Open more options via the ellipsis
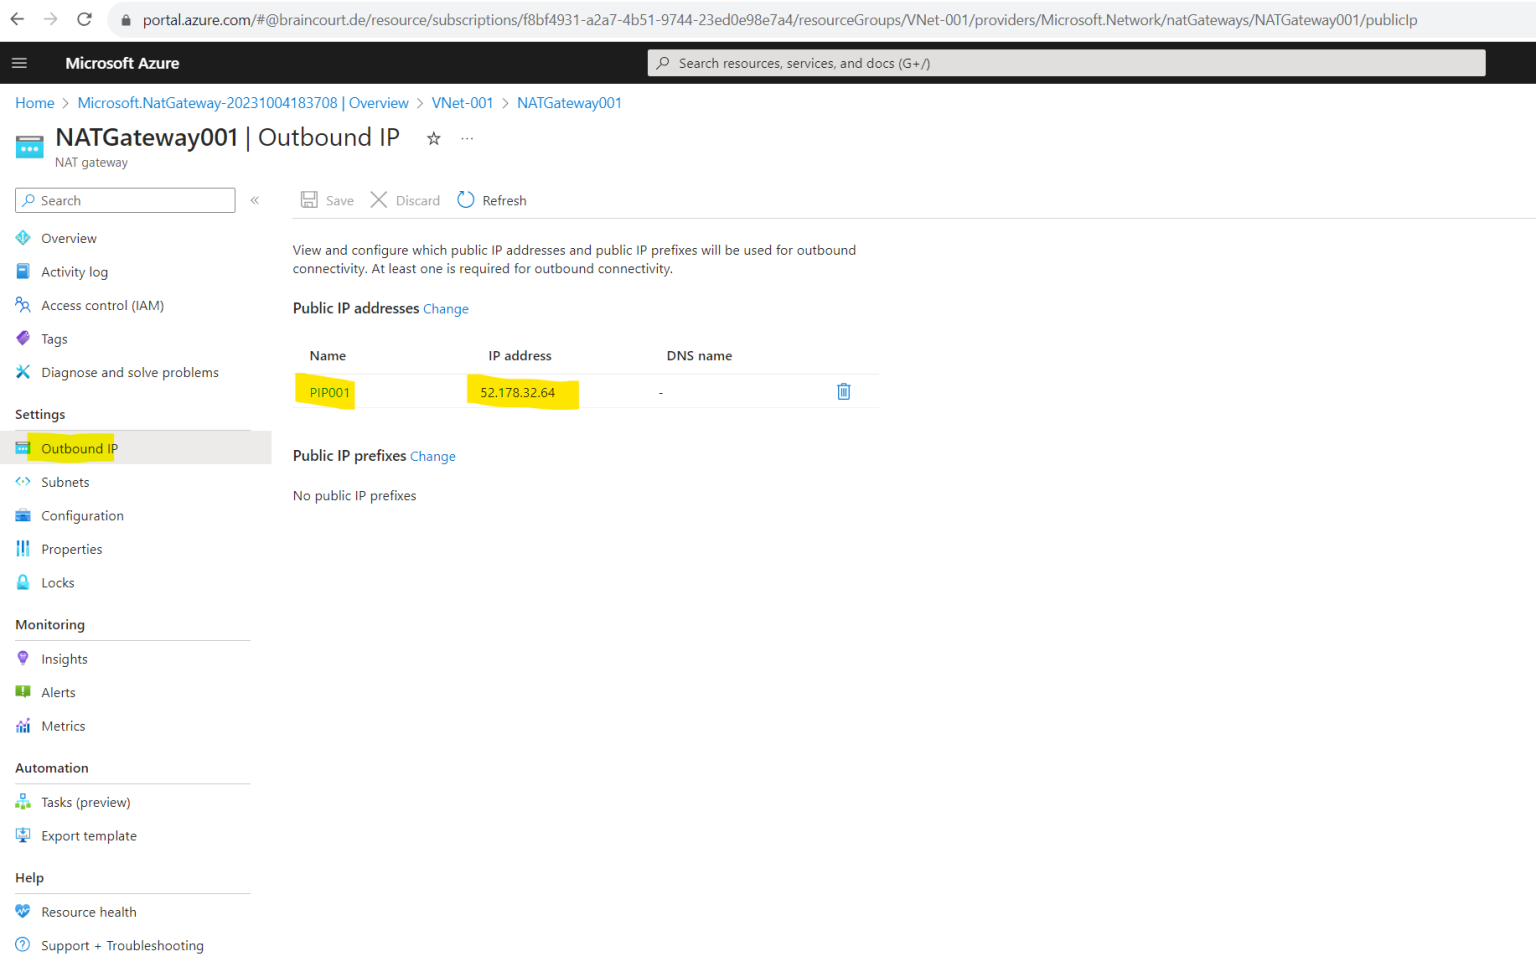The width and height of the screenshot is (1536, 972). [466, 138]
